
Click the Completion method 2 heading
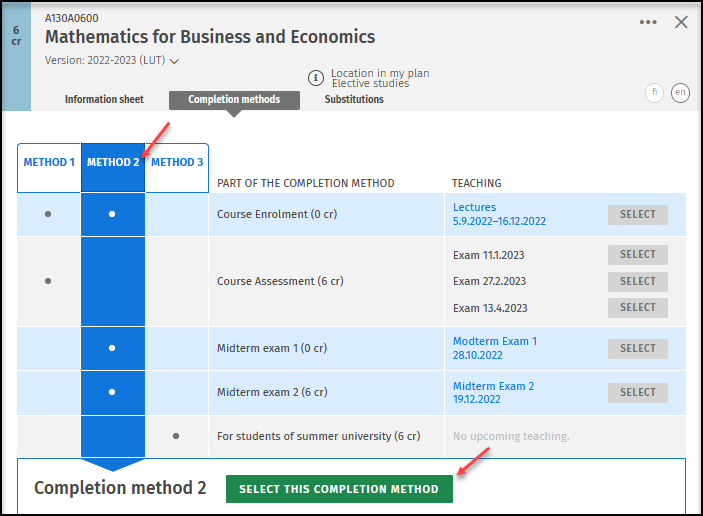coord(120,488)
